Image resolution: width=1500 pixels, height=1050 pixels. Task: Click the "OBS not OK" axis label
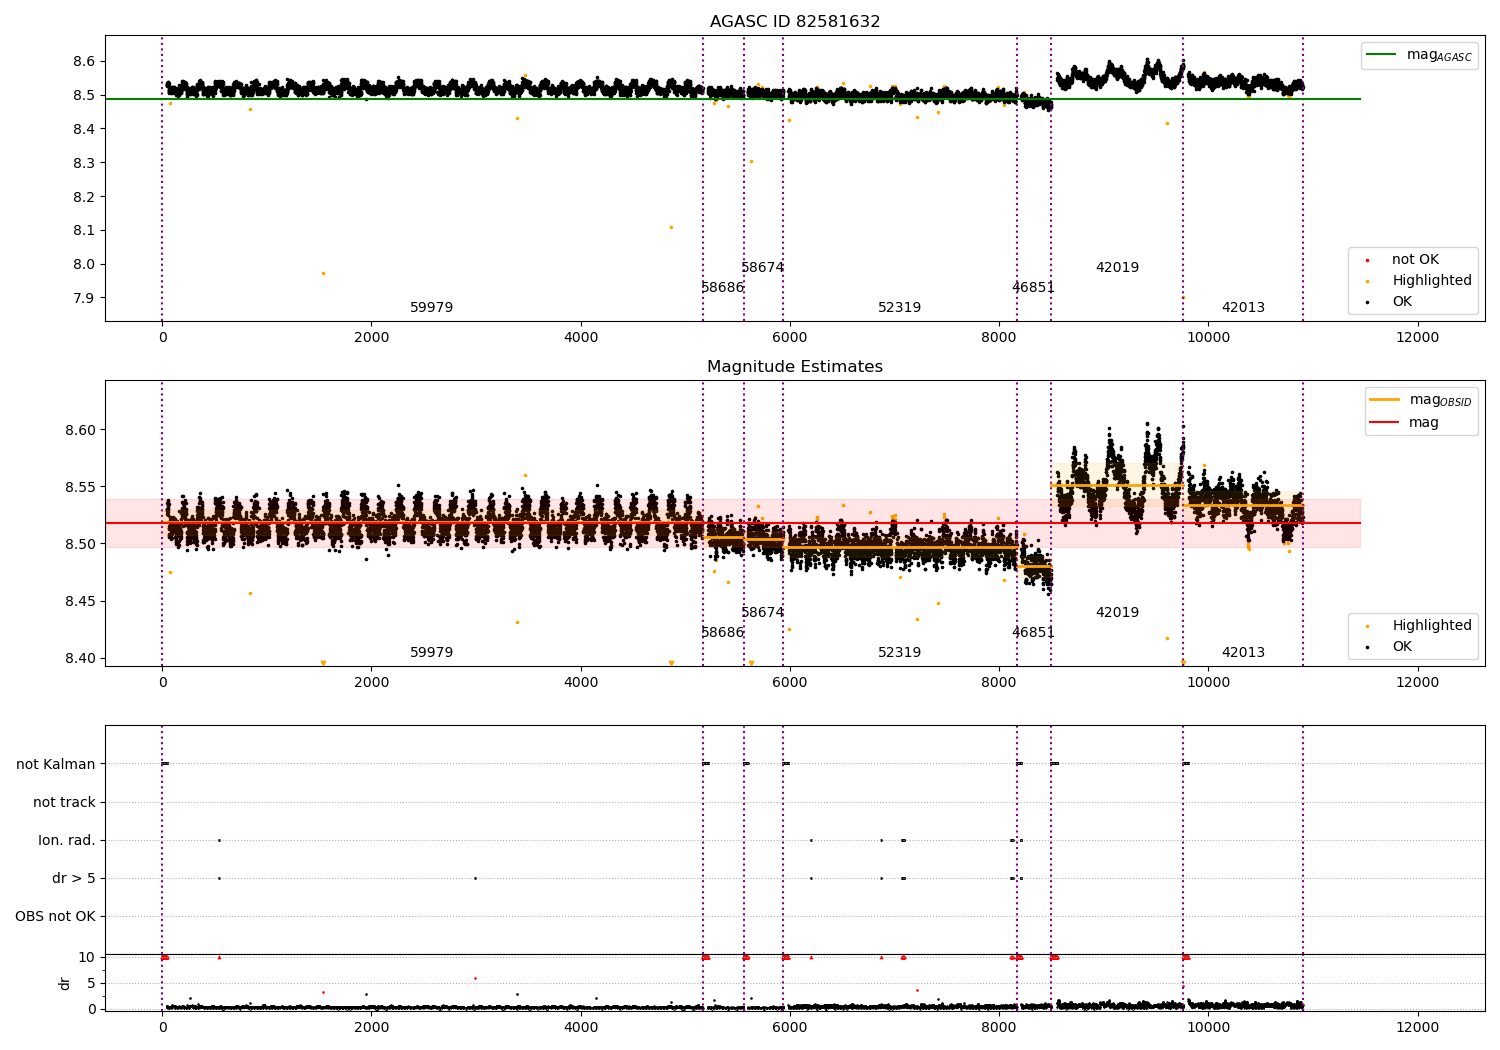[56, 917]
